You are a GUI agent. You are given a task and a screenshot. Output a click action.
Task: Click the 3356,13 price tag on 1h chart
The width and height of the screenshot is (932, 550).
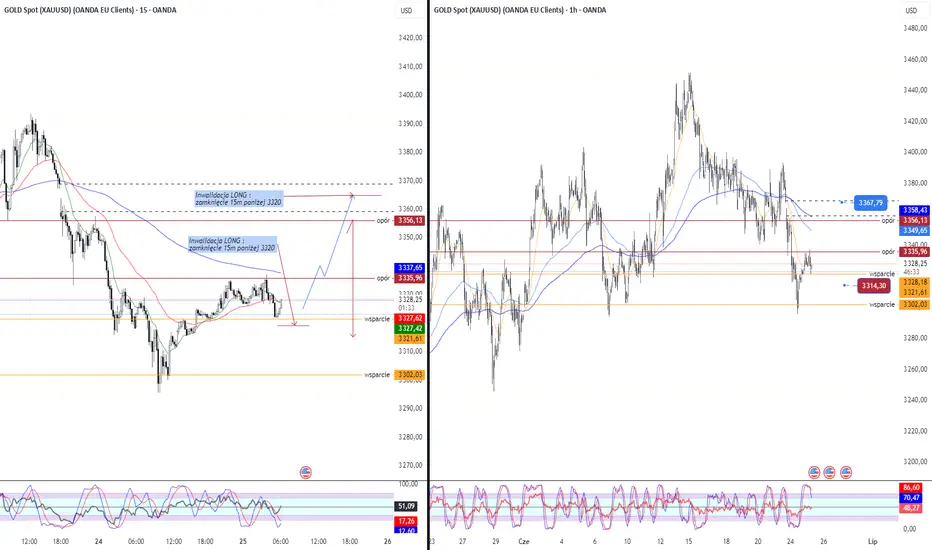pyautogui.click(x=915, y=221)
